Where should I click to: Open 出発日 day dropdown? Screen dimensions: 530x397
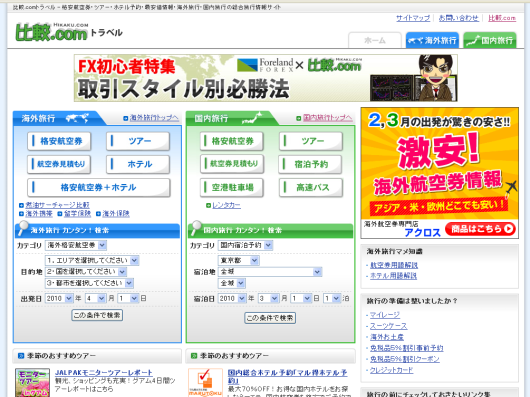(128, 298)
